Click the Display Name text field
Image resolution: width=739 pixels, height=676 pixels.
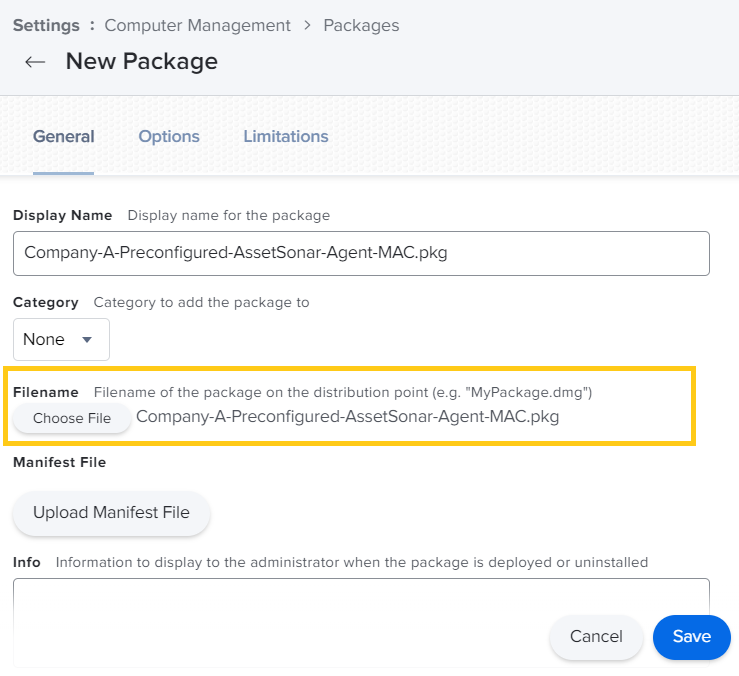pyautogui.click(x=360, y=253)
